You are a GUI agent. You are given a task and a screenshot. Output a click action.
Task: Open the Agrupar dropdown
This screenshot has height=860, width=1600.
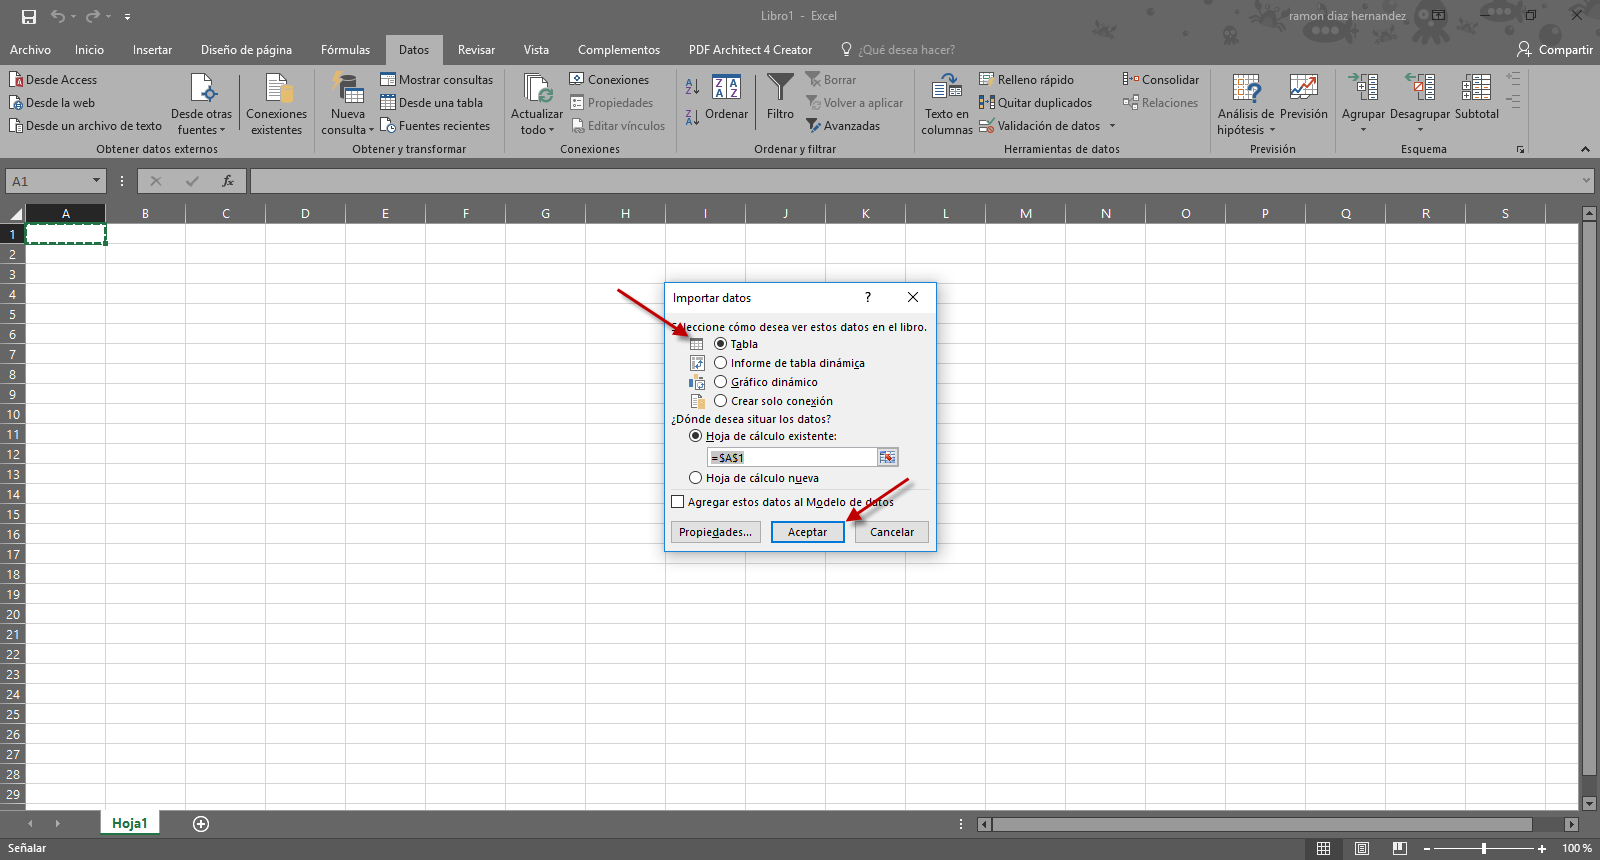coord(1363,129)
